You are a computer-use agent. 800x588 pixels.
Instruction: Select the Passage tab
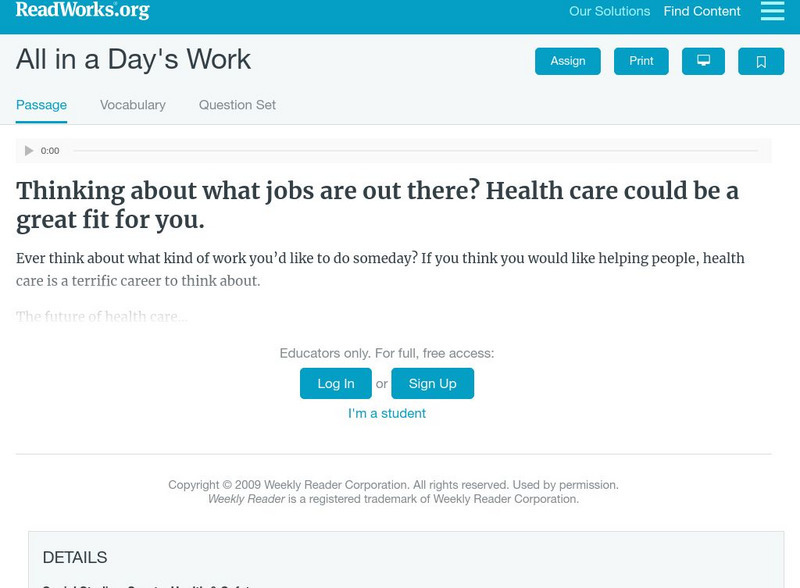coord(41,105)
